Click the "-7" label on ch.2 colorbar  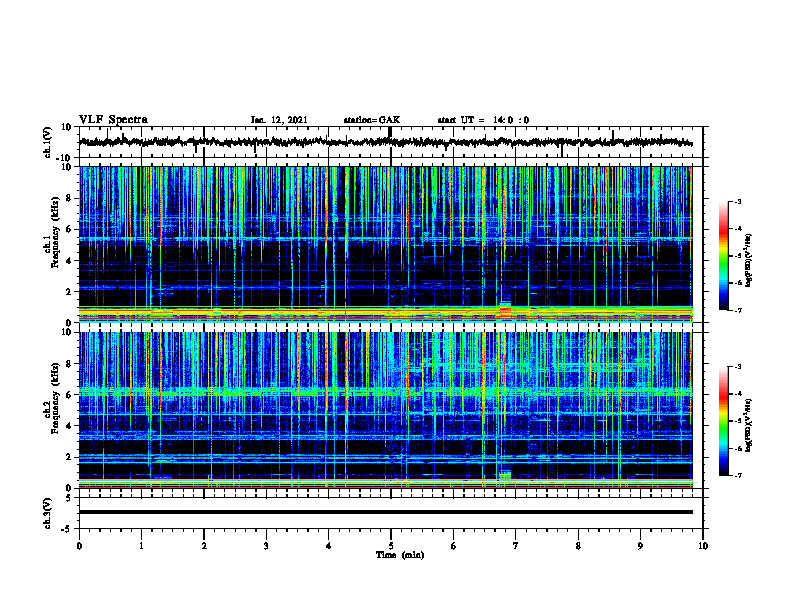click(x=737, y=476)
